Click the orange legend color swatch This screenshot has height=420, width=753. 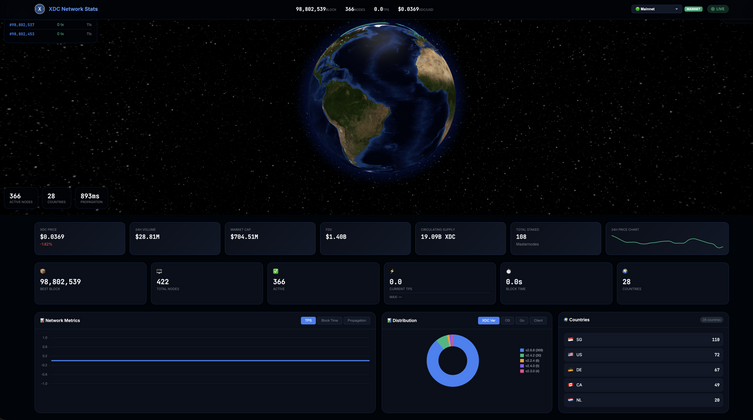pos(522,361)
